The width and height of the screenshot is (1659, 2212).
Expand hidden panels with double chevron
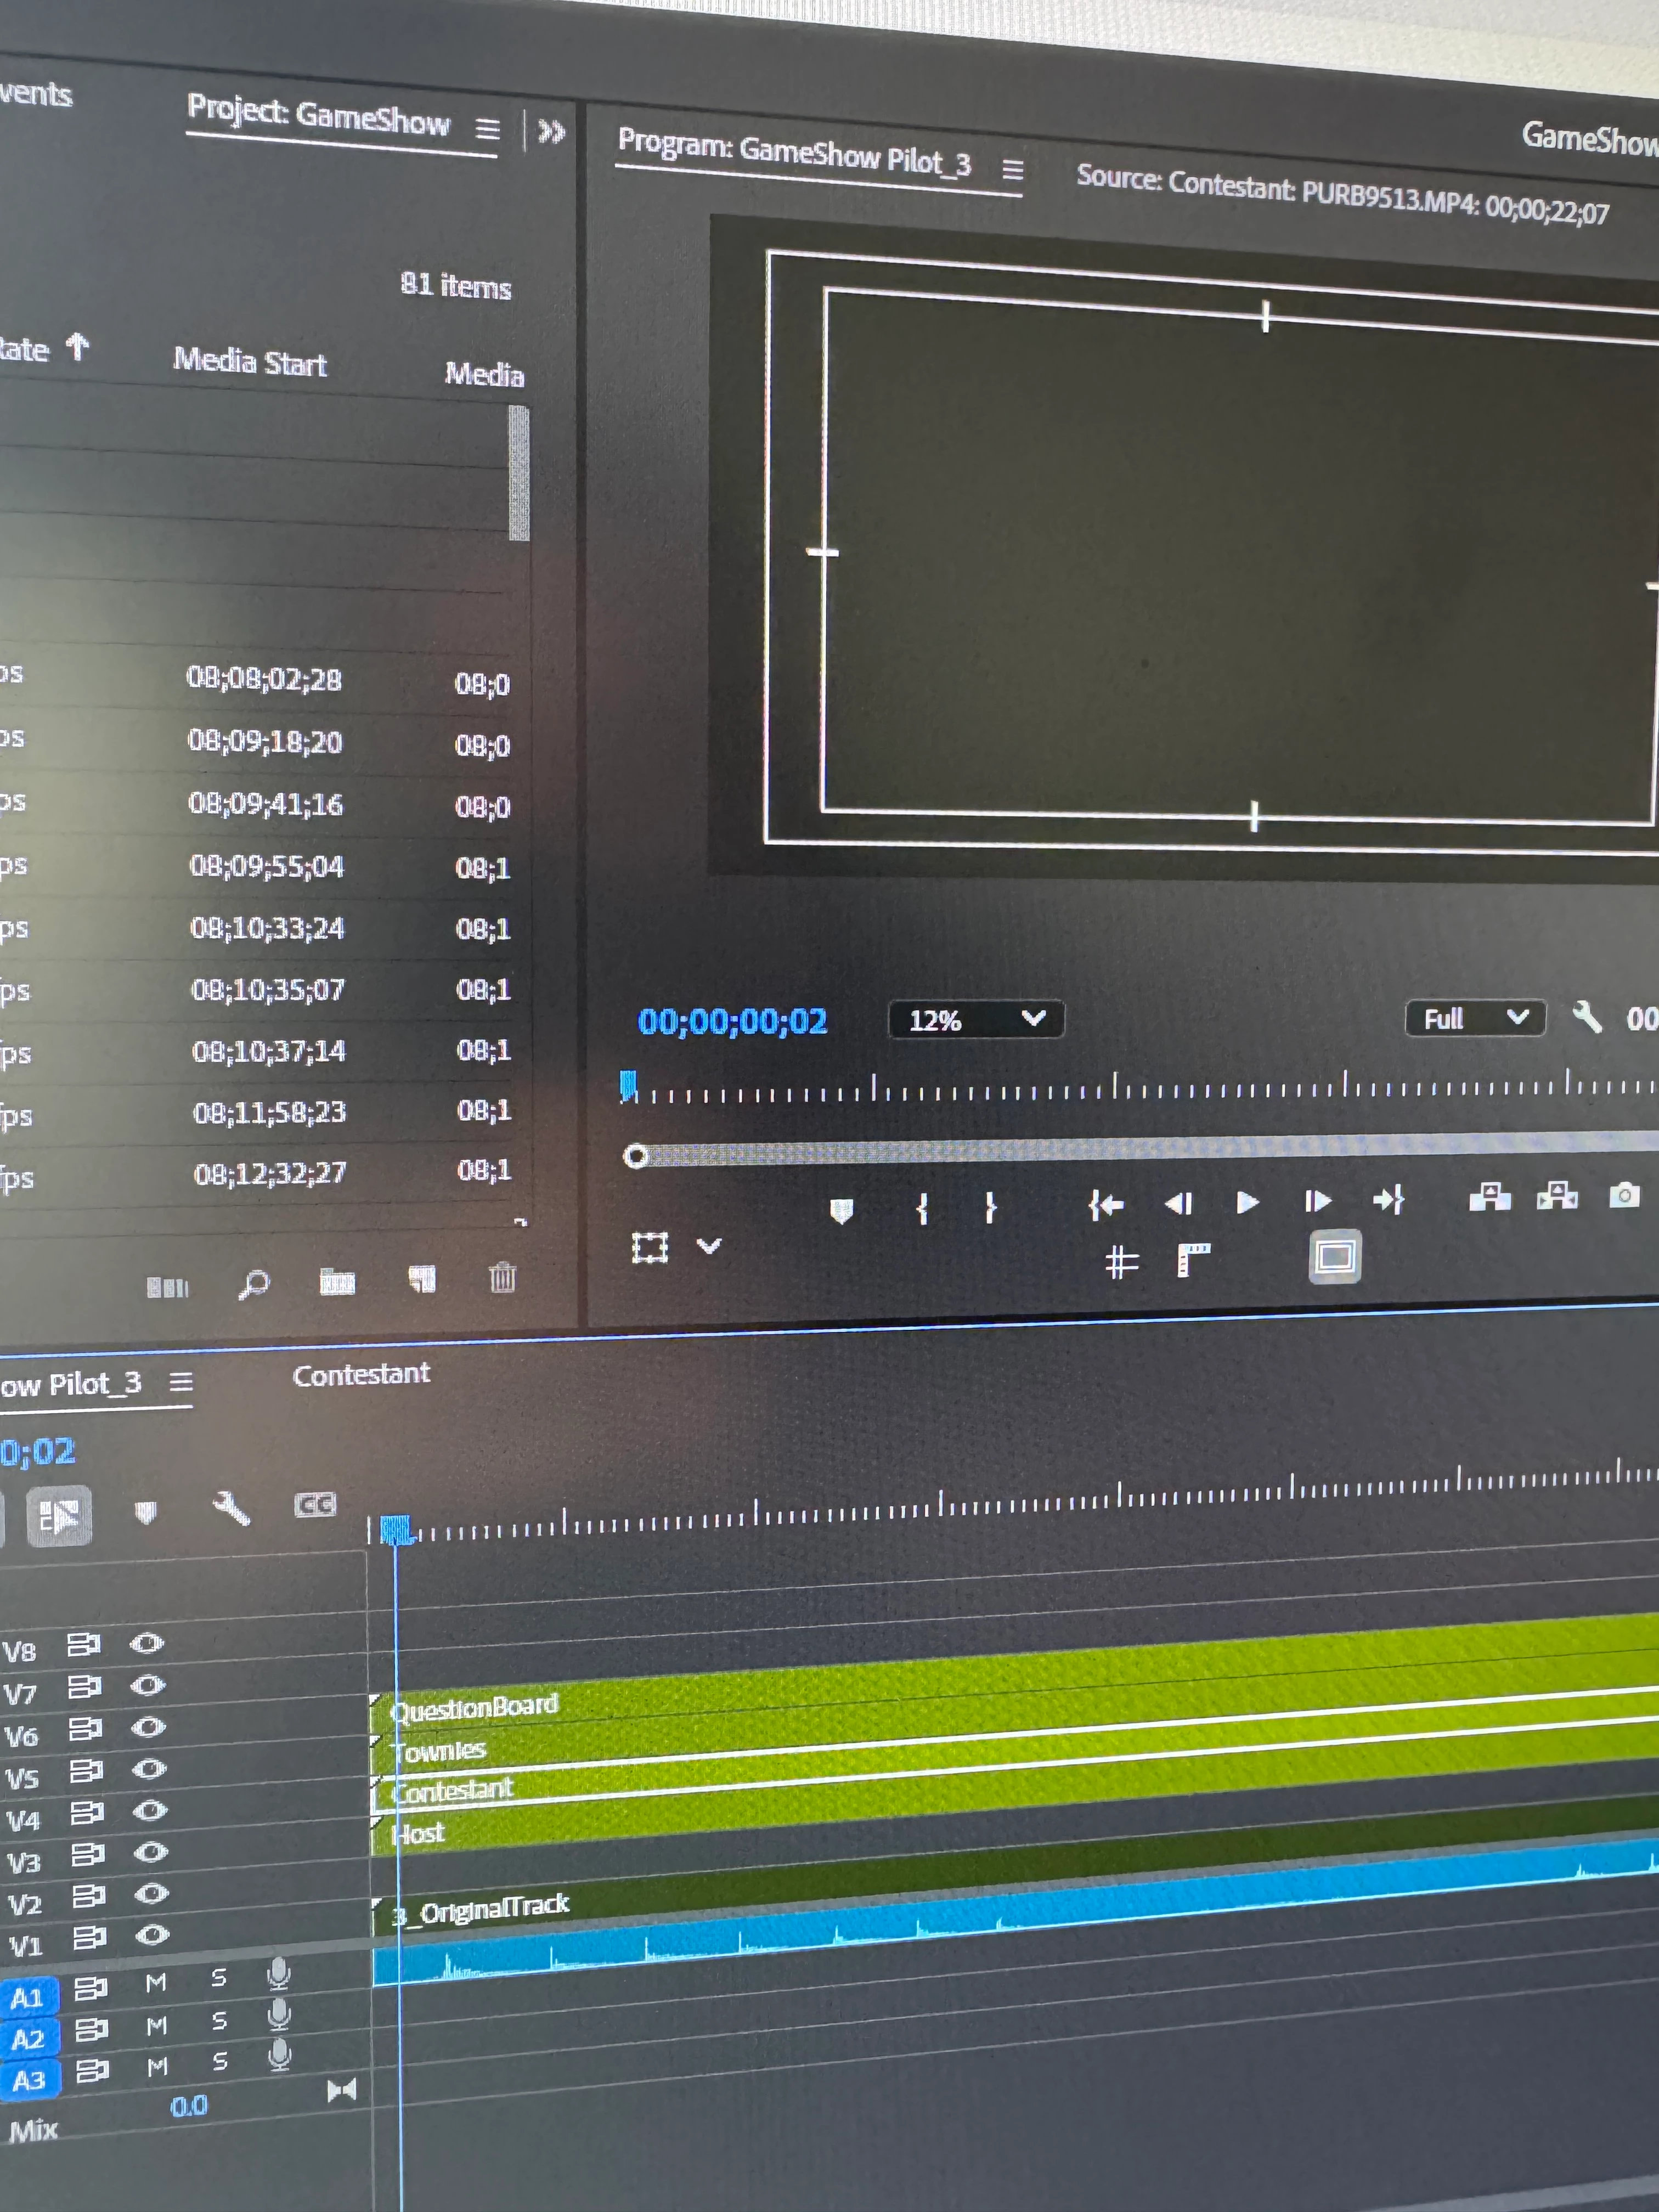click(551, 131)
